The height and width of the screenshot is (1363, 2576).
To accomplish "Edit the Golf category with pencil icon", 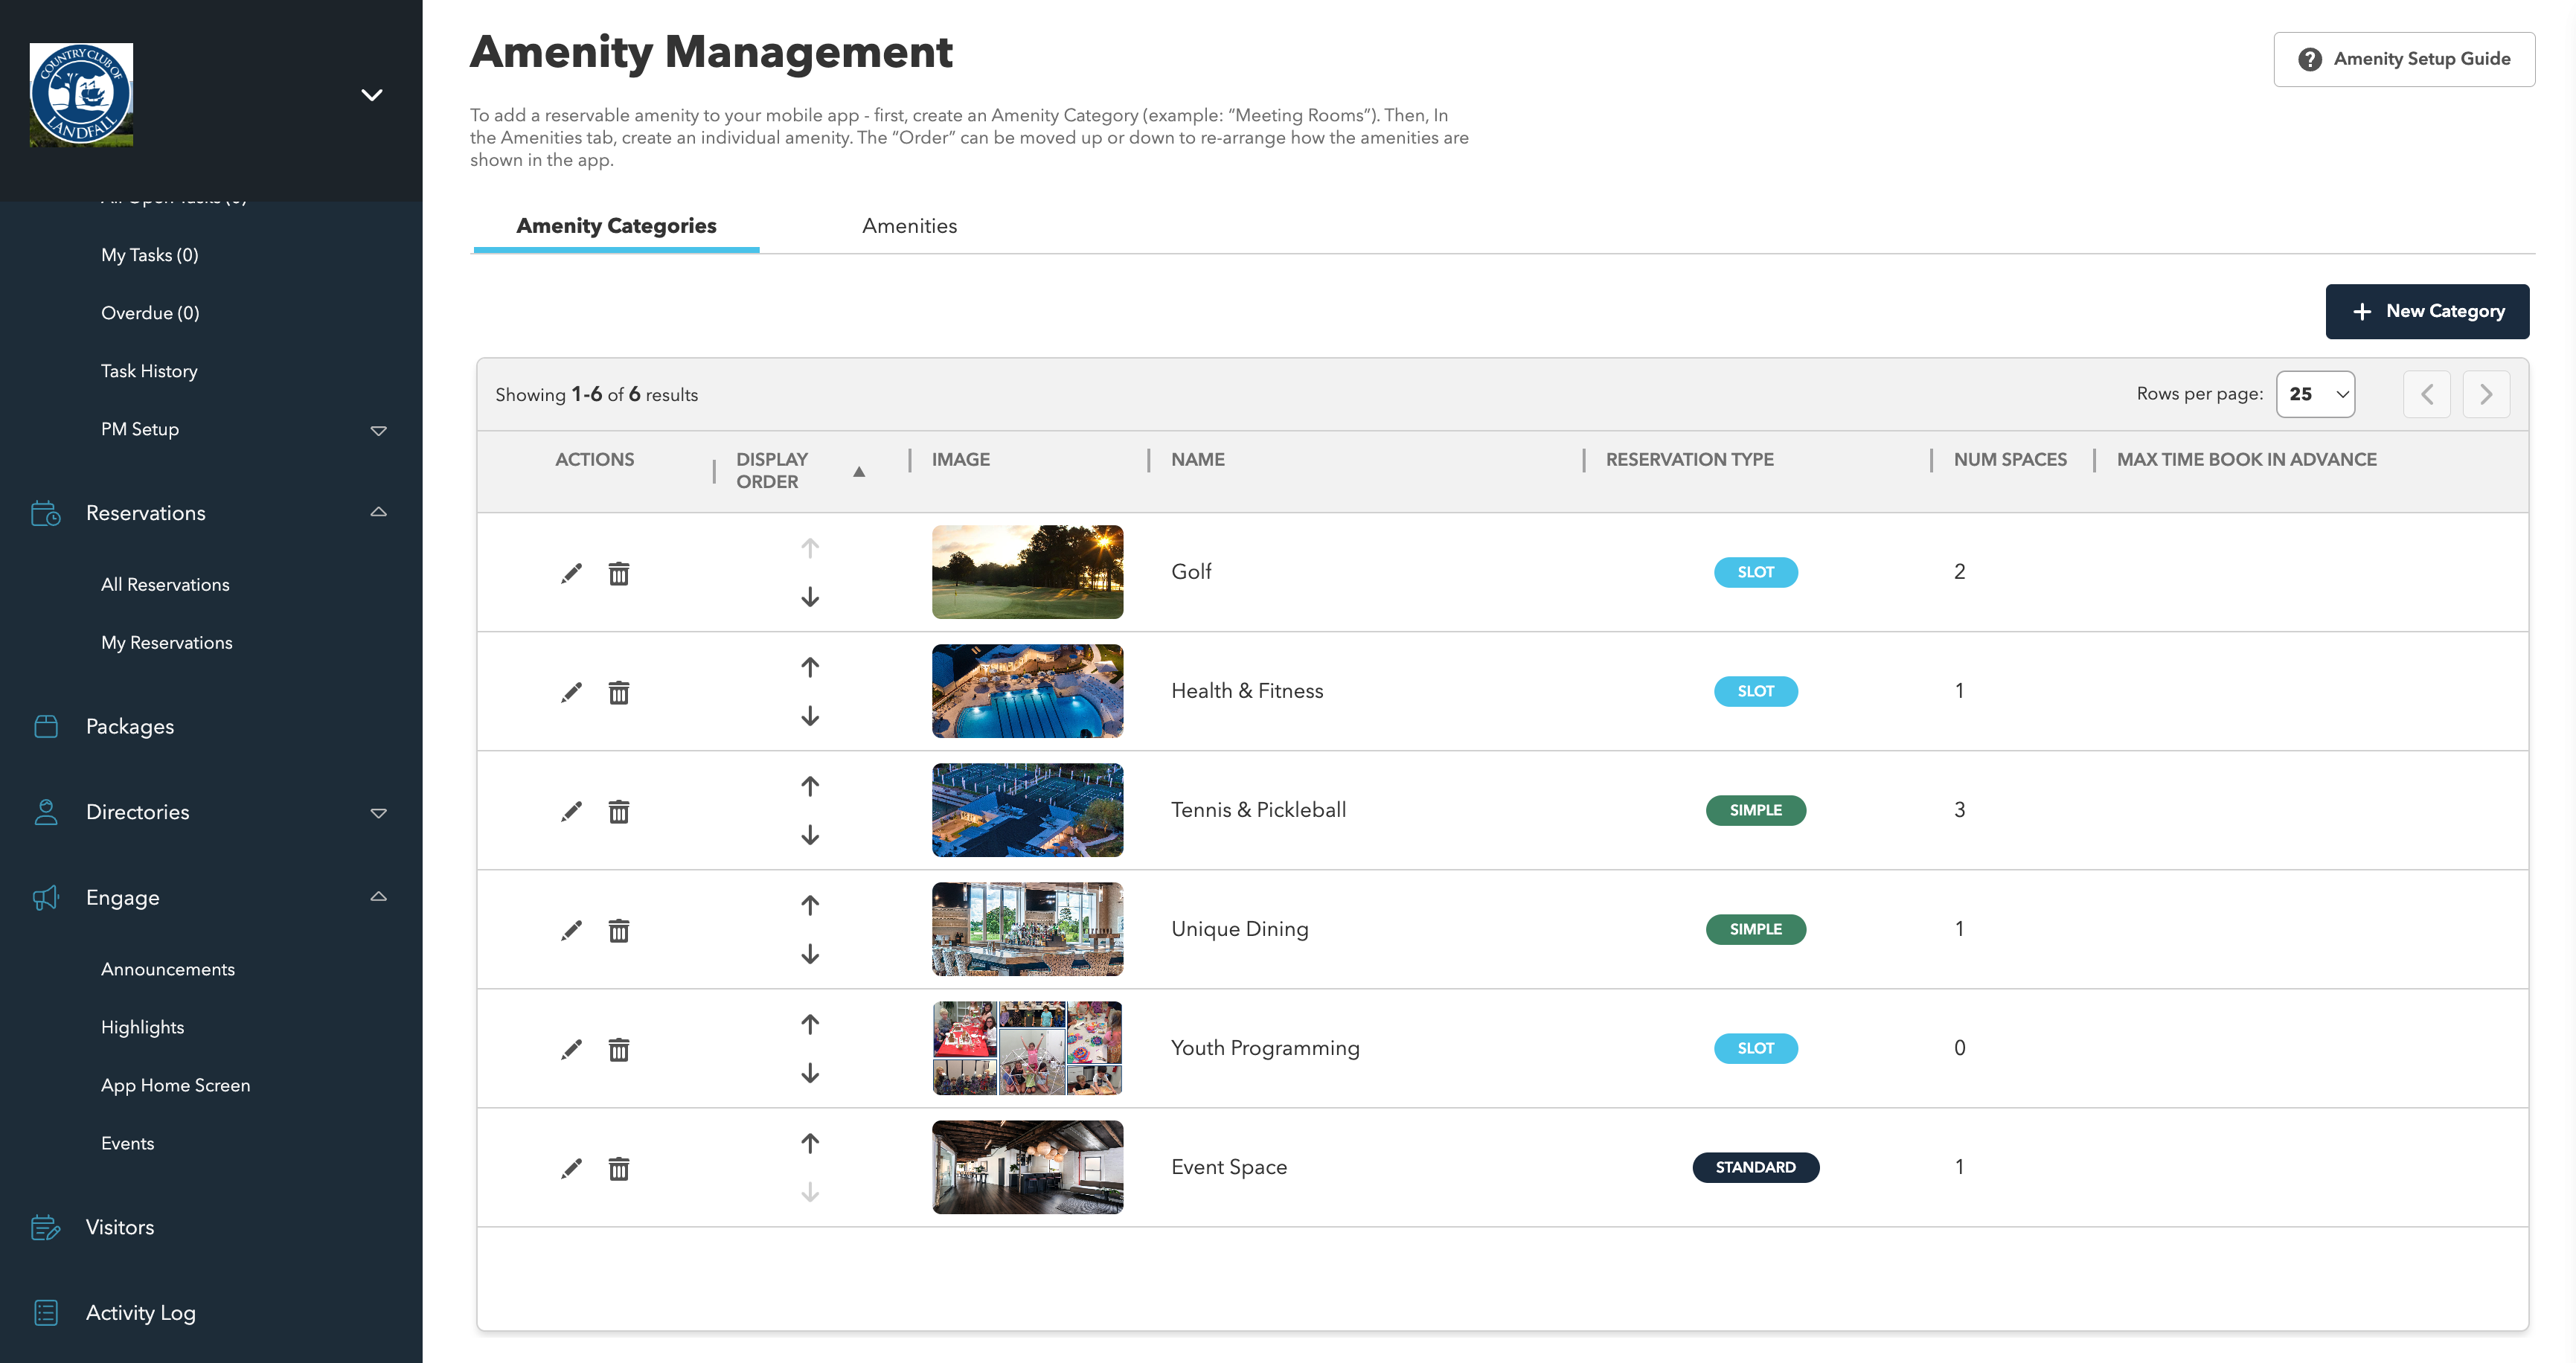I will [571, 573].
